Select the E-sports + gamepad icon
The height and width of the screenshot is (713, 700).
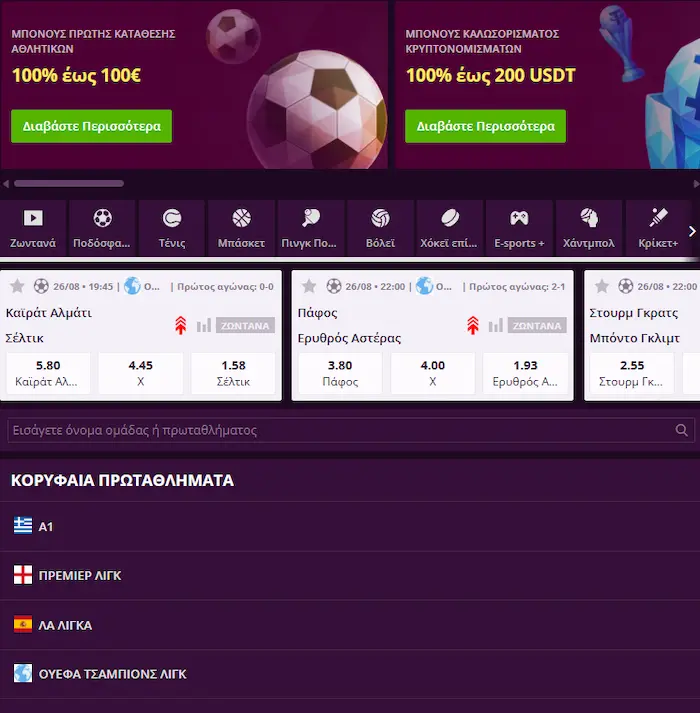(x=519, y=228)
